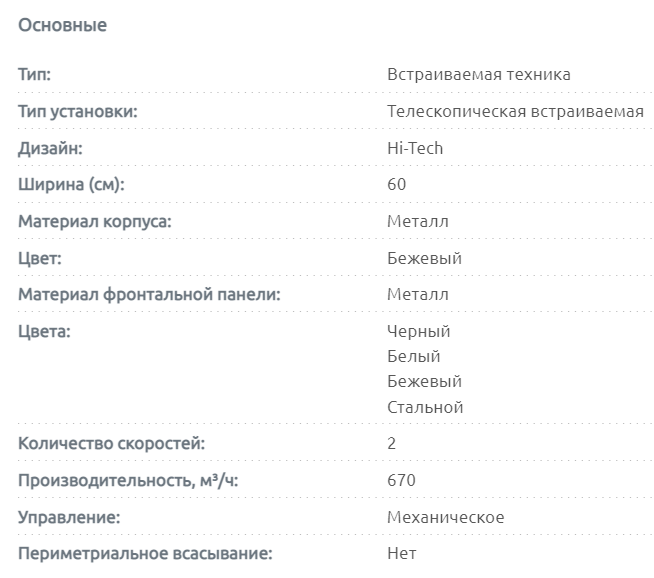This screenshot has height=578, width=654.
Task: Click the "Материал фронтальной панели:" label
Action: click(149, 294)
